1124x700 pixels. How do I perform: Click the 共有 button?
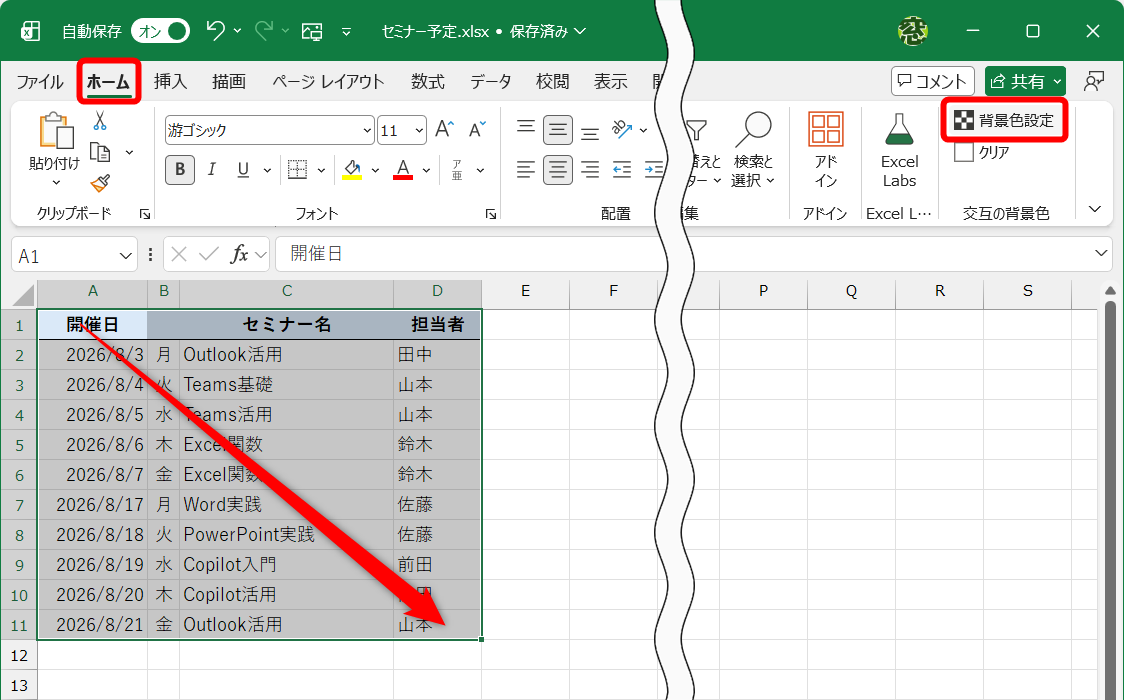[x=1025, y=81]
